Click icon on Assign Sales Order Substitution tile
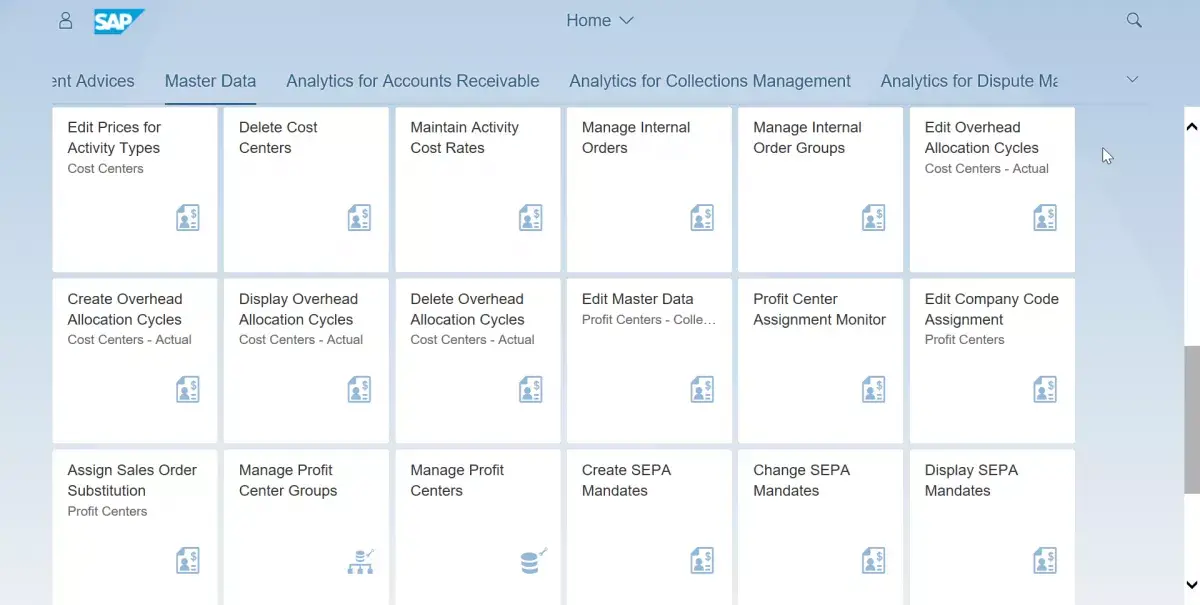Screen dimensions: 1200x605 [x=188, y=561]
